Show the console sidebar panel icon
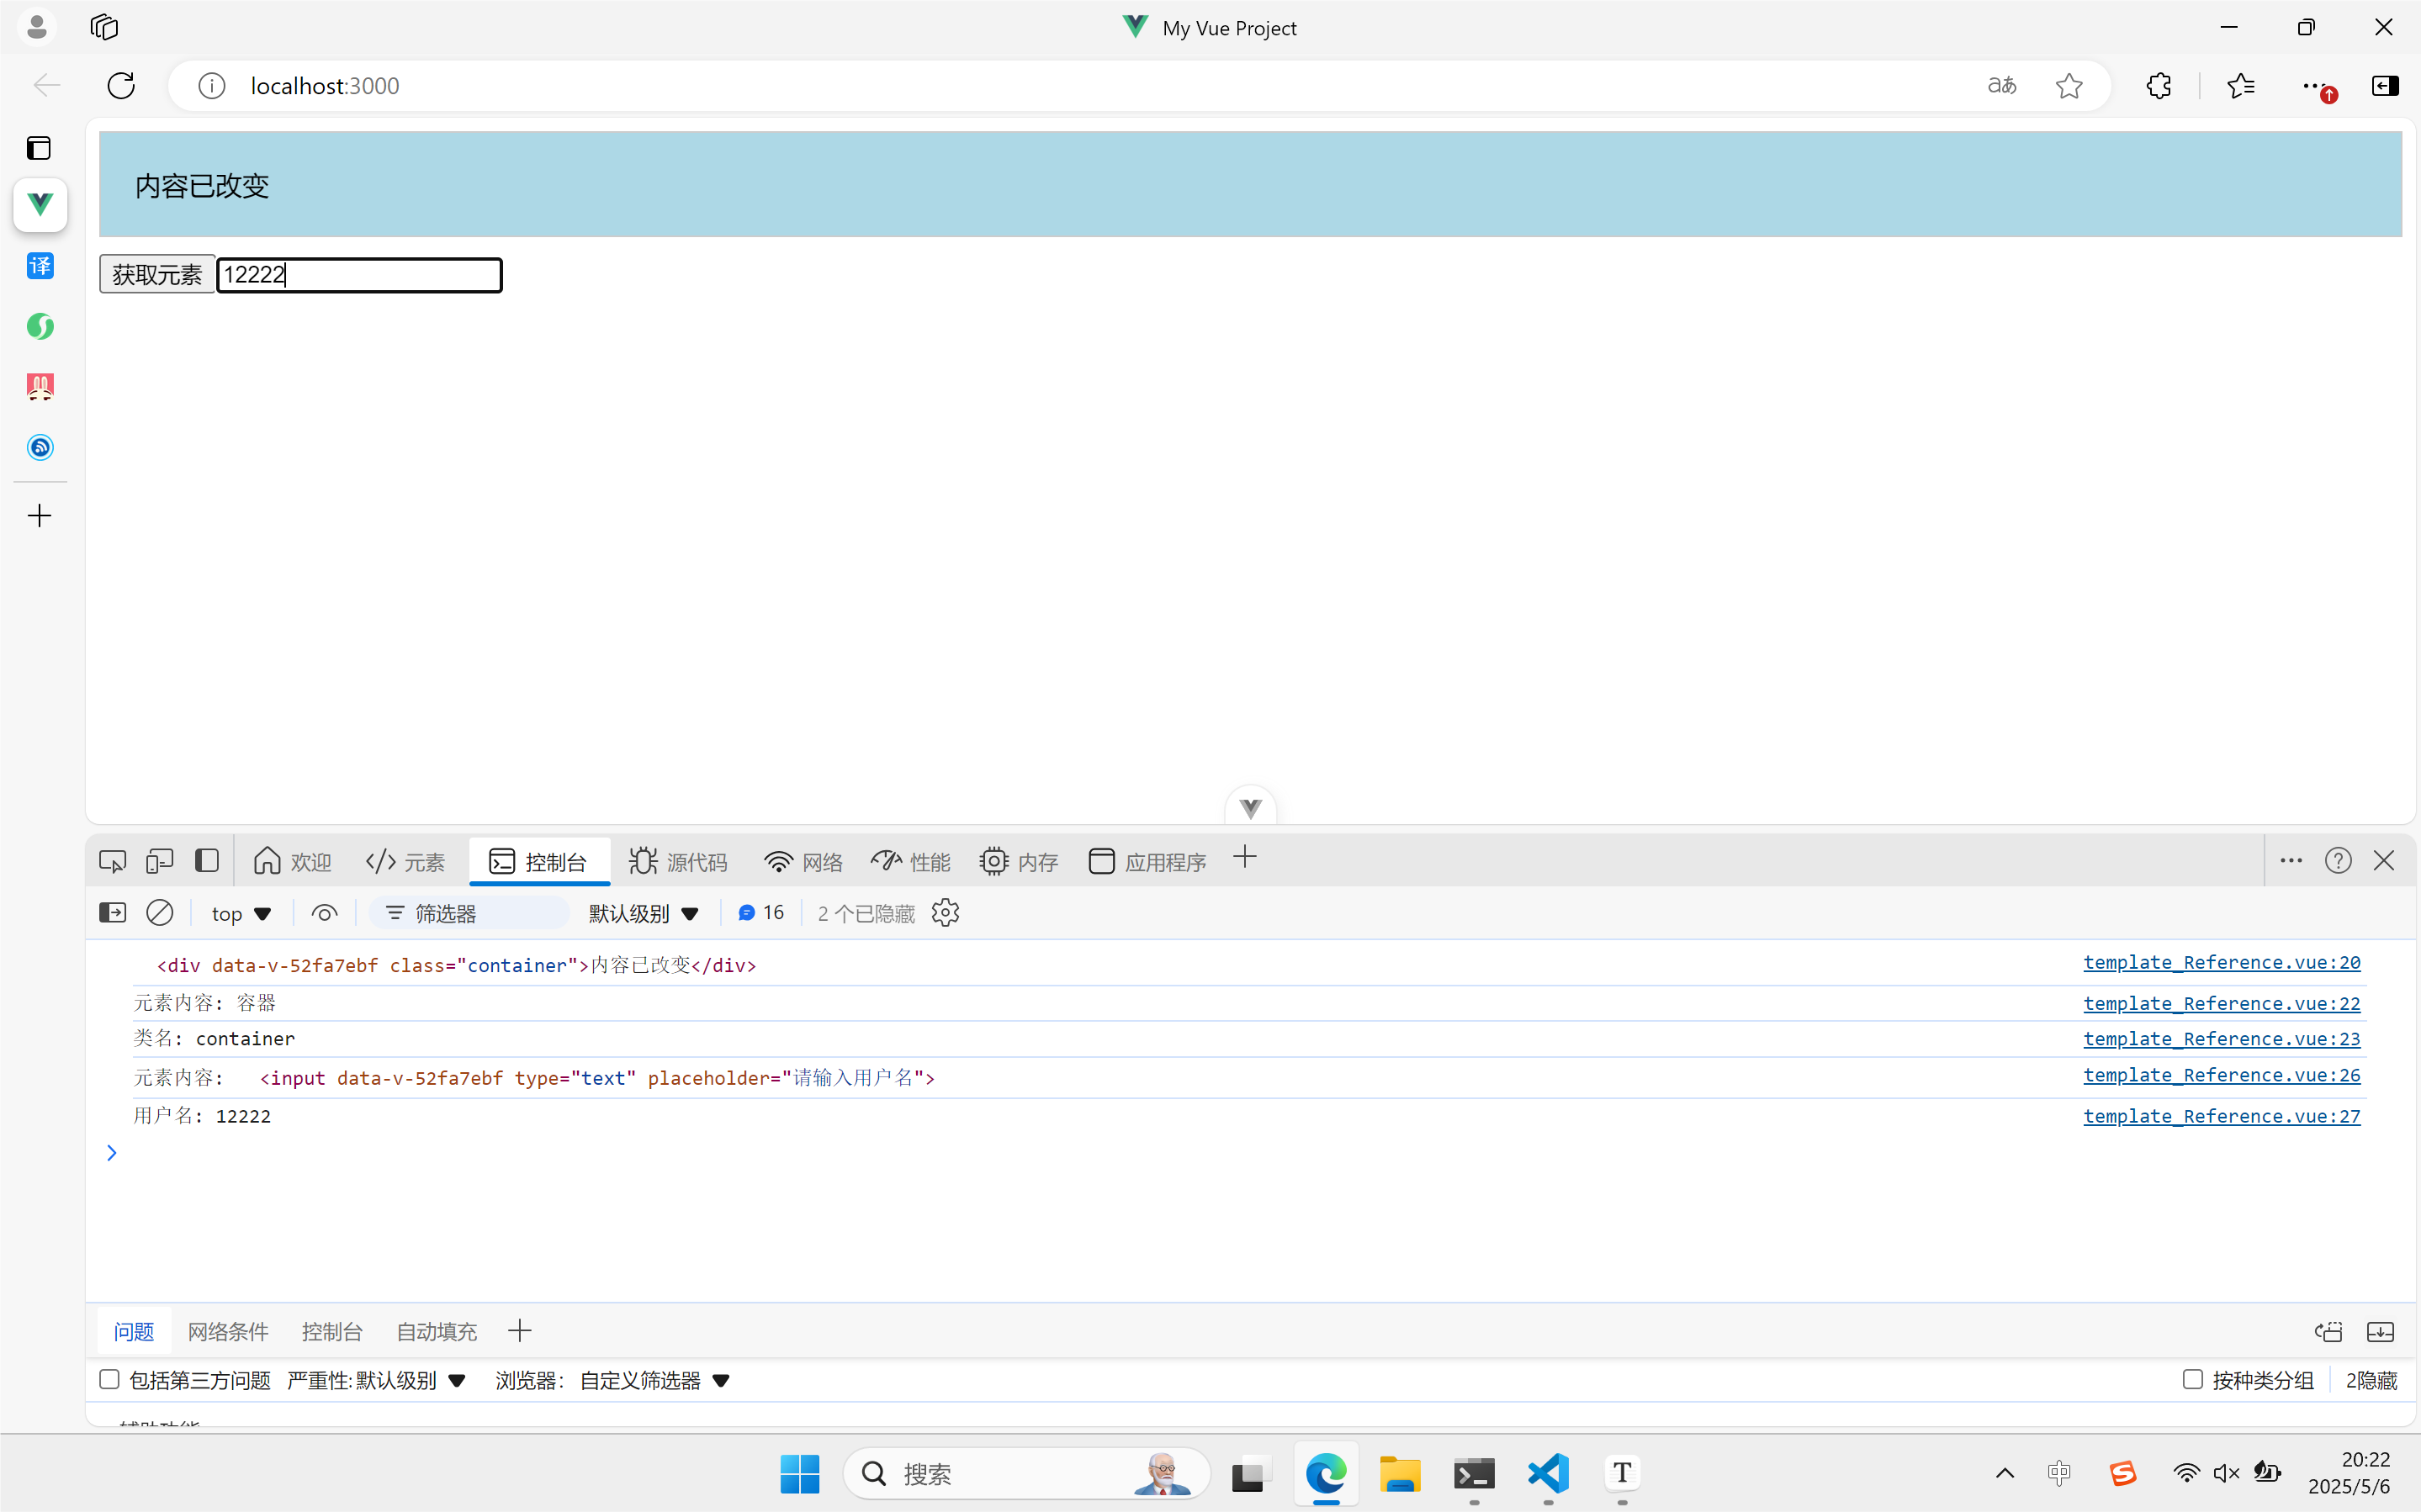 coord(112,913)
